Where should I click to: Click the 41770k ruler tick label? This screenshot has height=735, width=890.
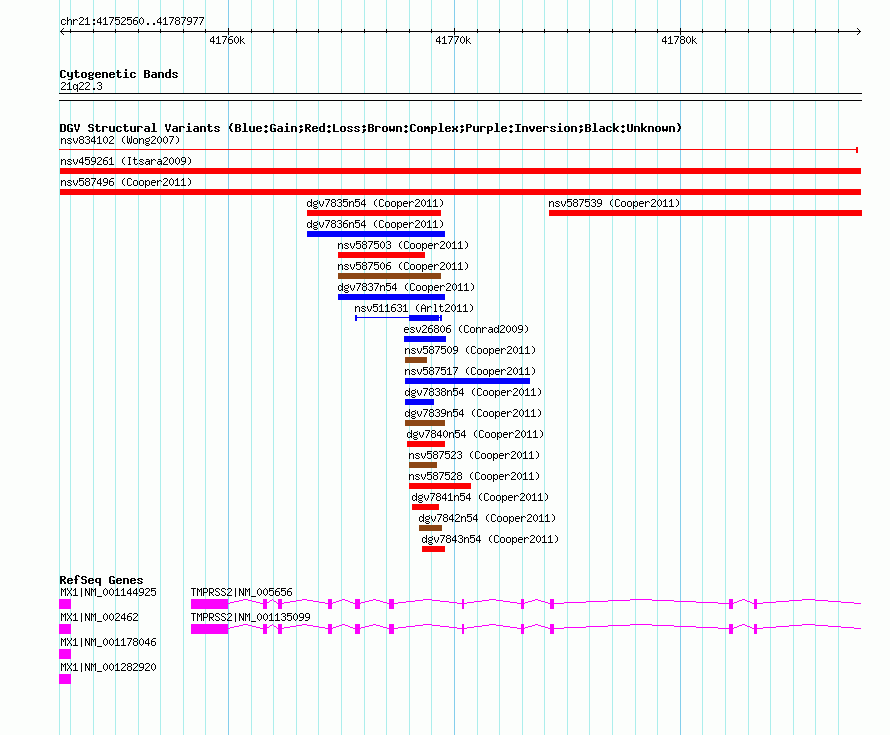tap(453, 40)
